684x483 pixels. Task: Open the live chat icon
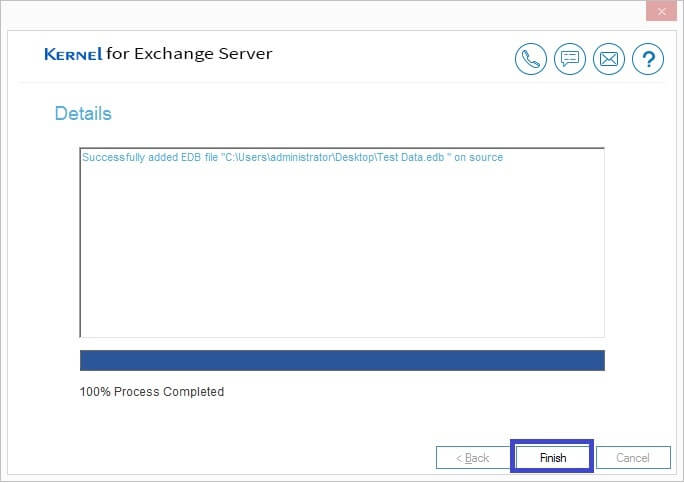coord(570,59)
